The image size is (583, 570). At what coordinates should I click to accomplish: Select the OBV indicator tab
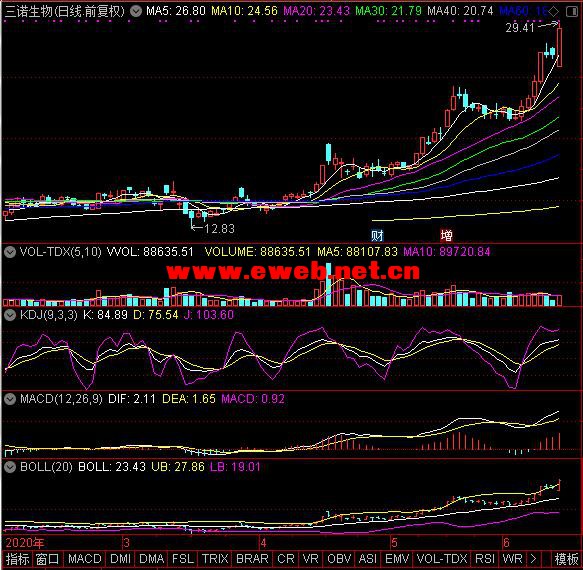pos(339,559)
